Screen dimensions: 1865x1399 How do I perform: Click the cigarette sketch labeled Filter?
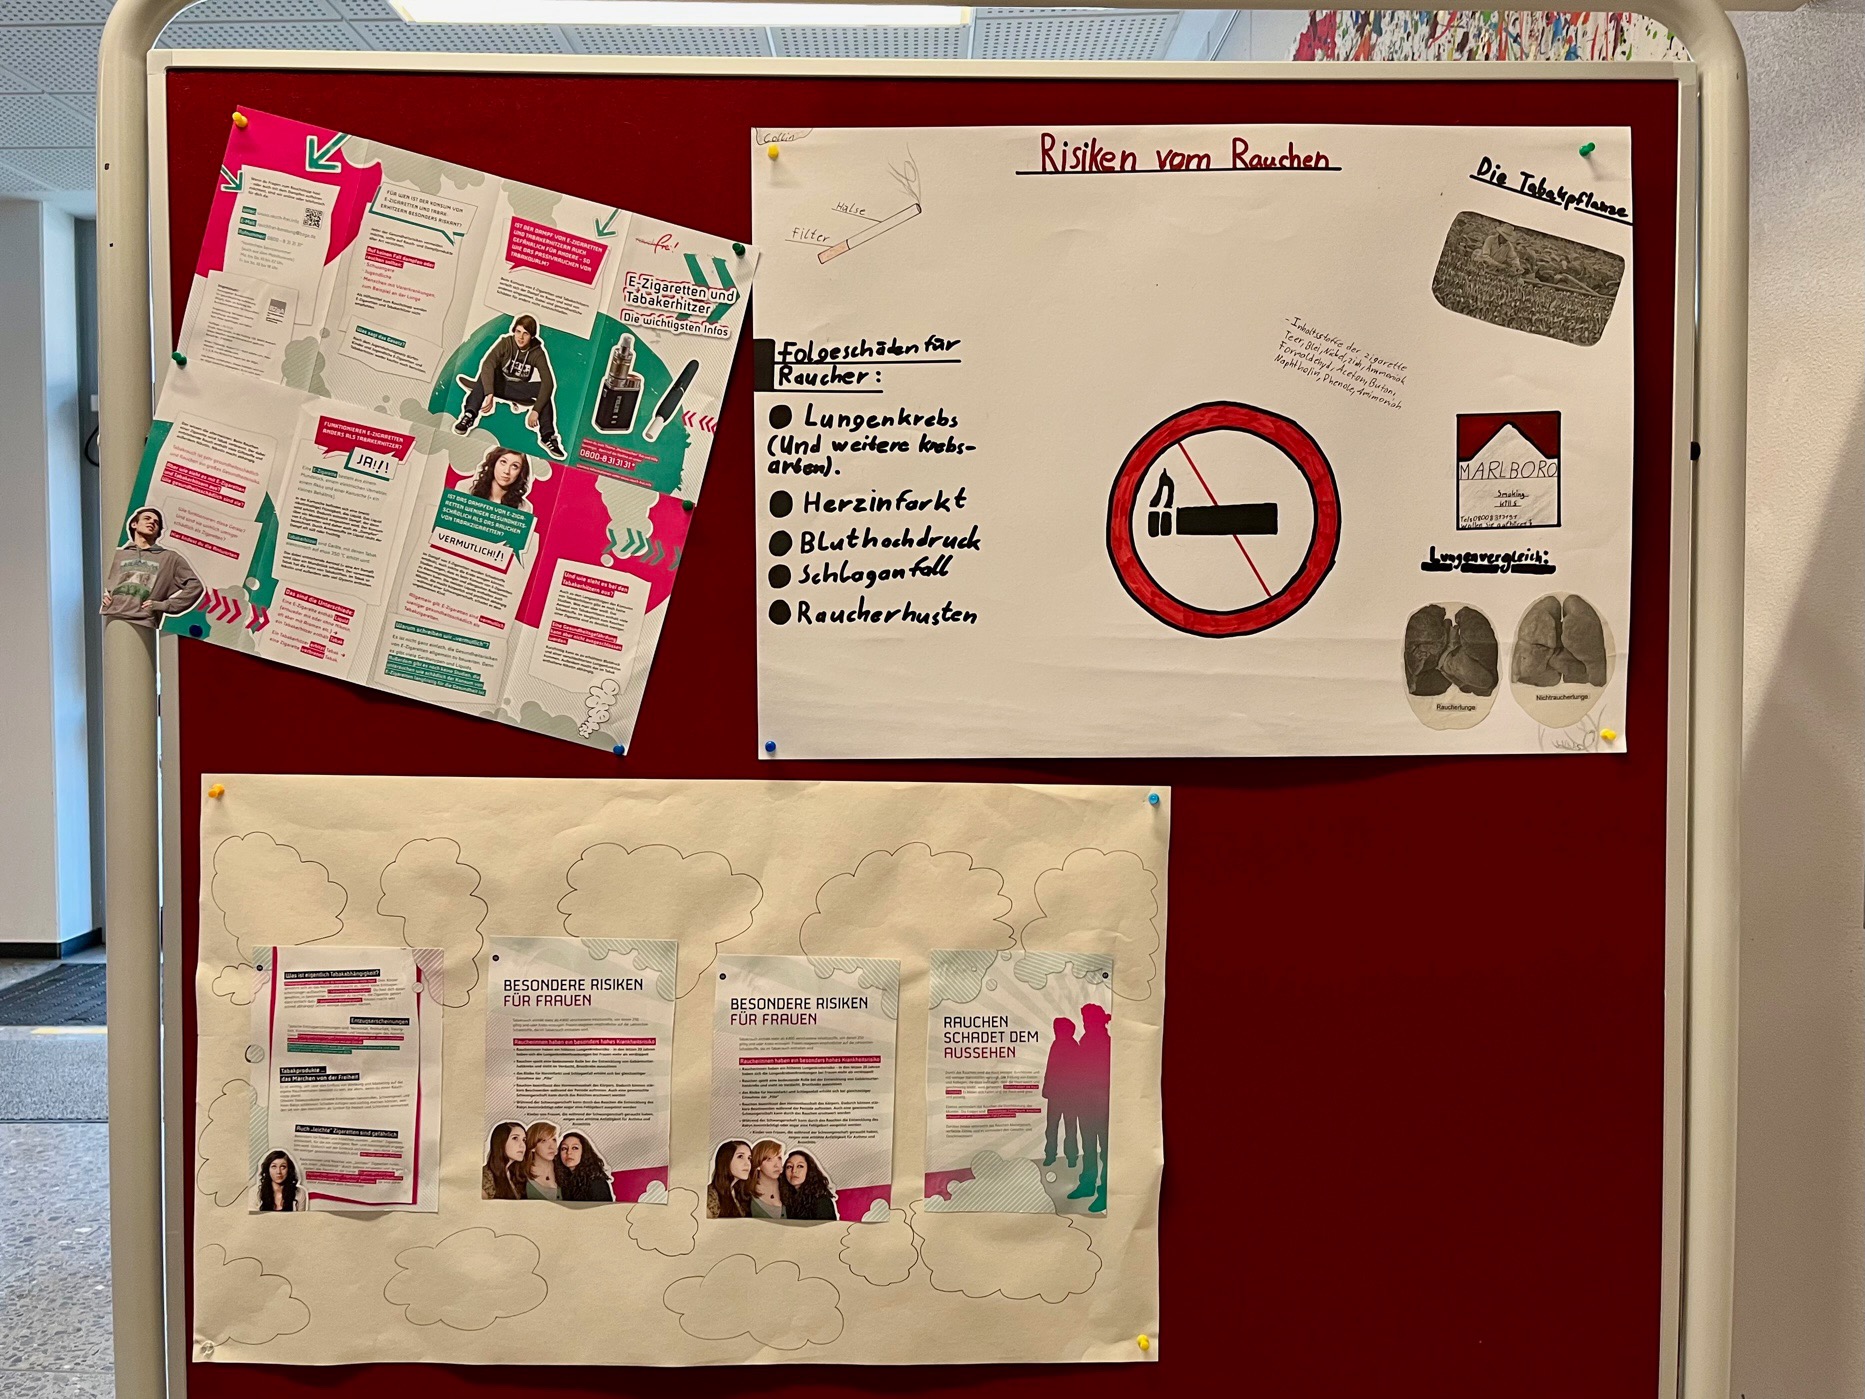coord(866,230)
